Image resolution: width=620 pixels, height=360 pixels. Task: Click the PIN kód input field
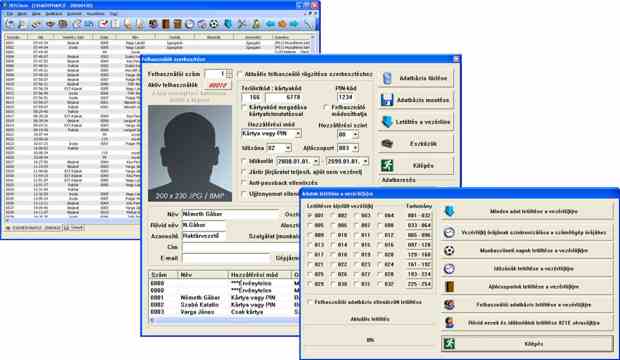pyautogui.click(x=345, y=97)
